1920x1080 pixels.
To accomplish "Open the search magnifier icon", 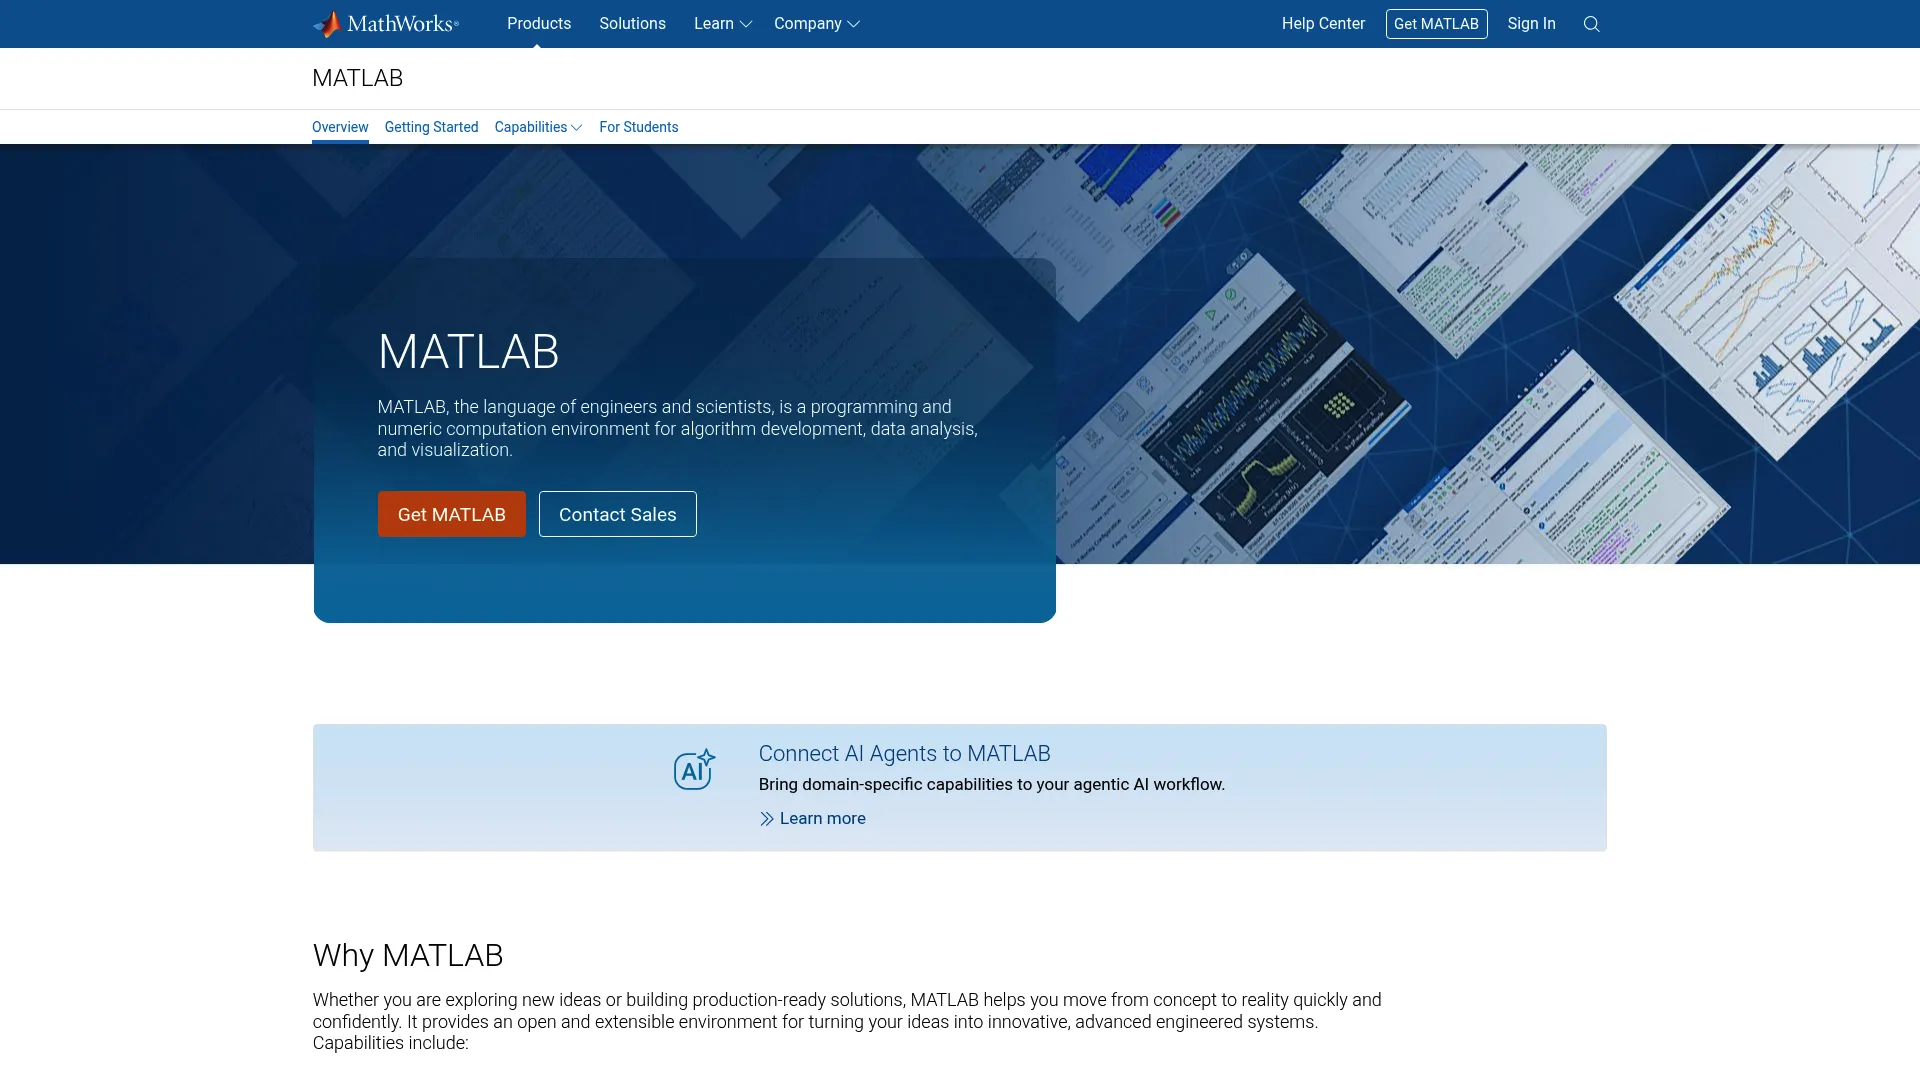I will click(x=1591, y=24).
